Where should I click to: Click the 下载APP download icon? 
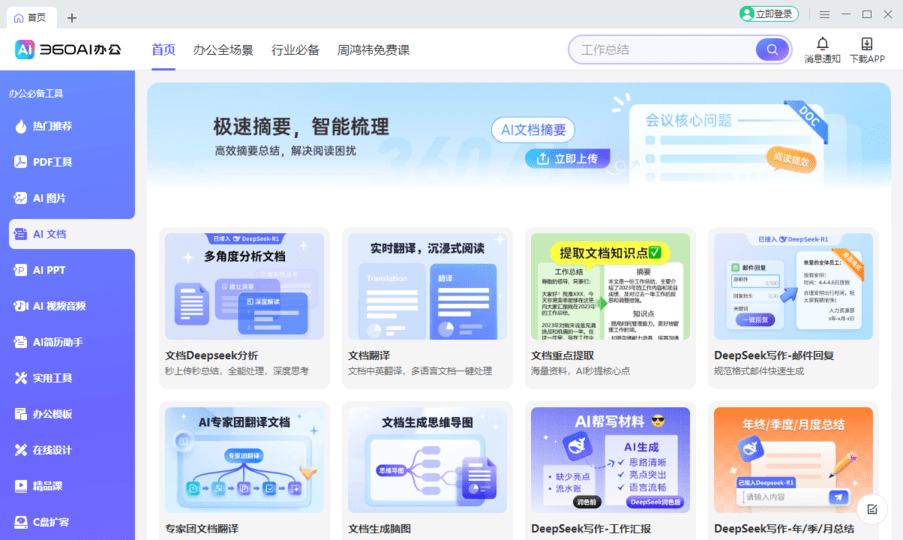click(867, 44)
